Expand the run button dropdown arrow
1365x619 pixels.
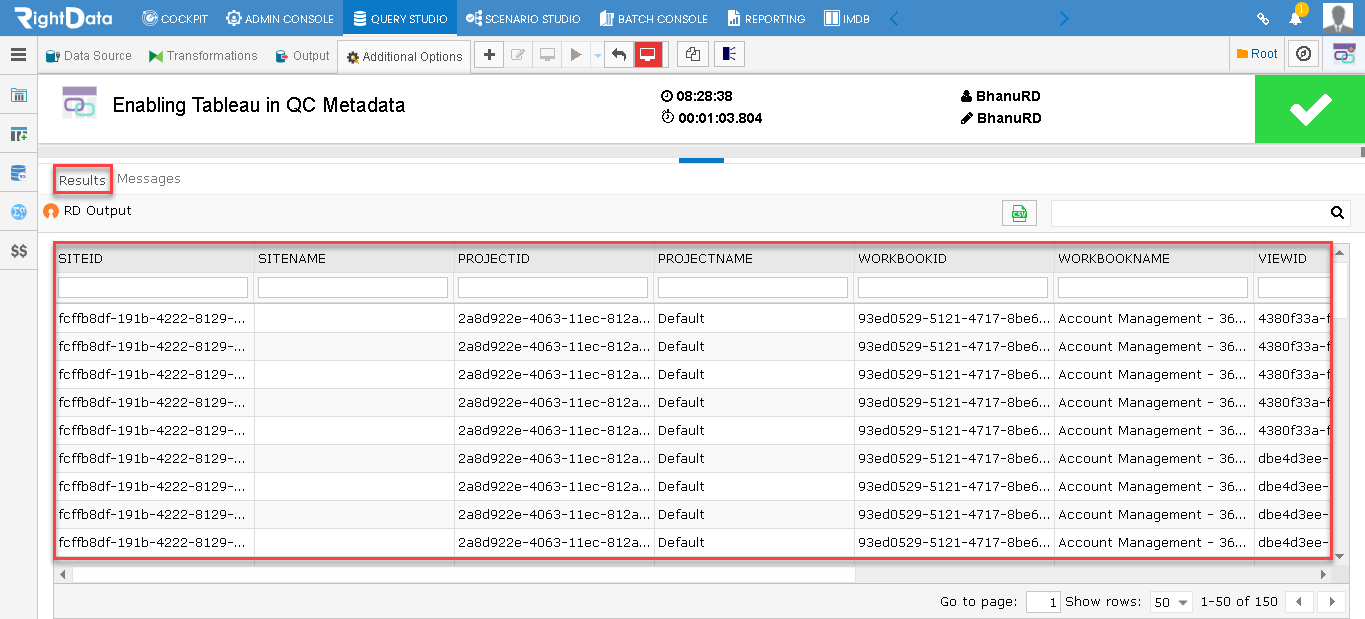coord(597,55)
